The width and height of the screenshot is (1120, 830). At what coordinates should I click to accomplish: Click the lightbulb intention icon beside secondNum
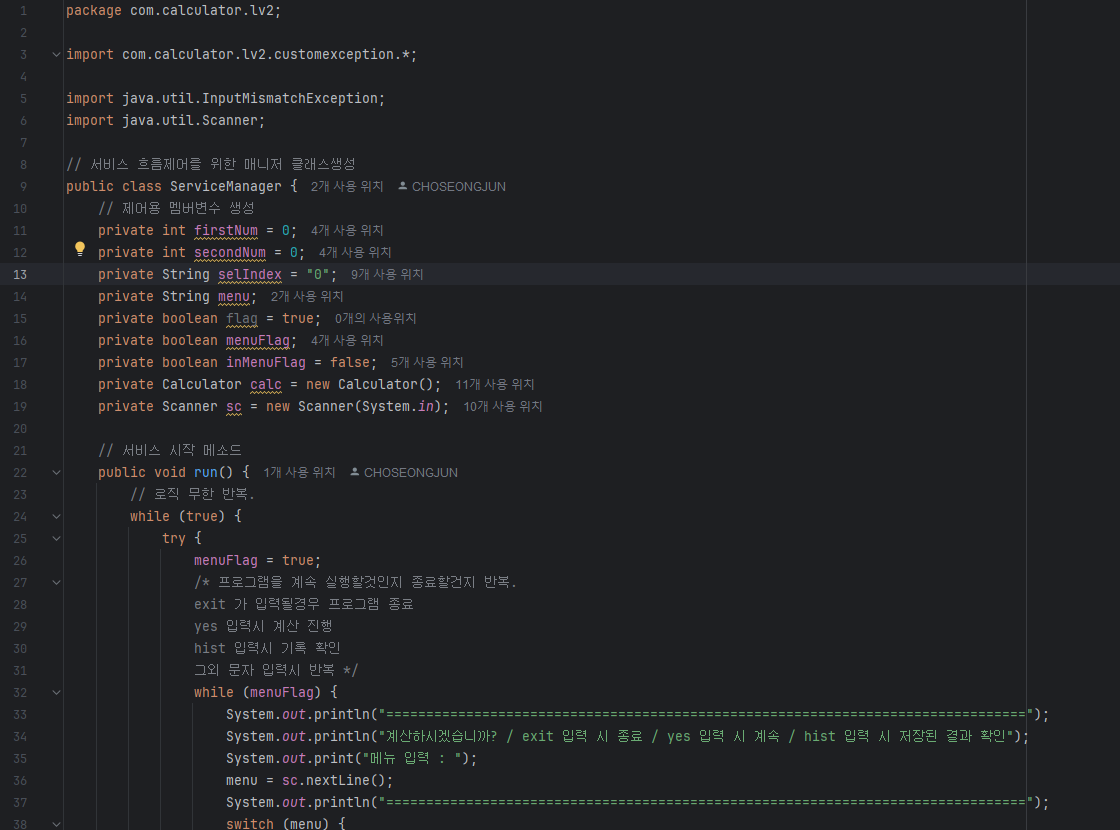pos(79,248)
